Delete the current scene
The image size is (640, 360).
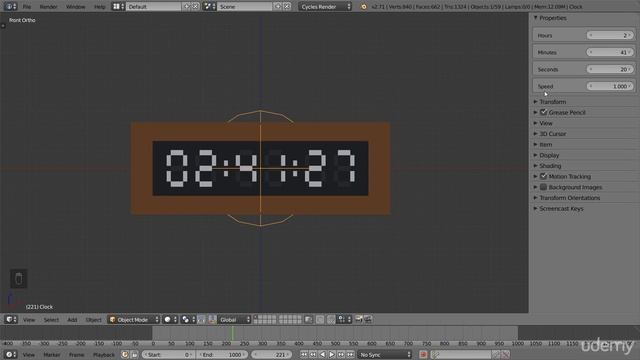pyautogui.click(x=287, y=7)
